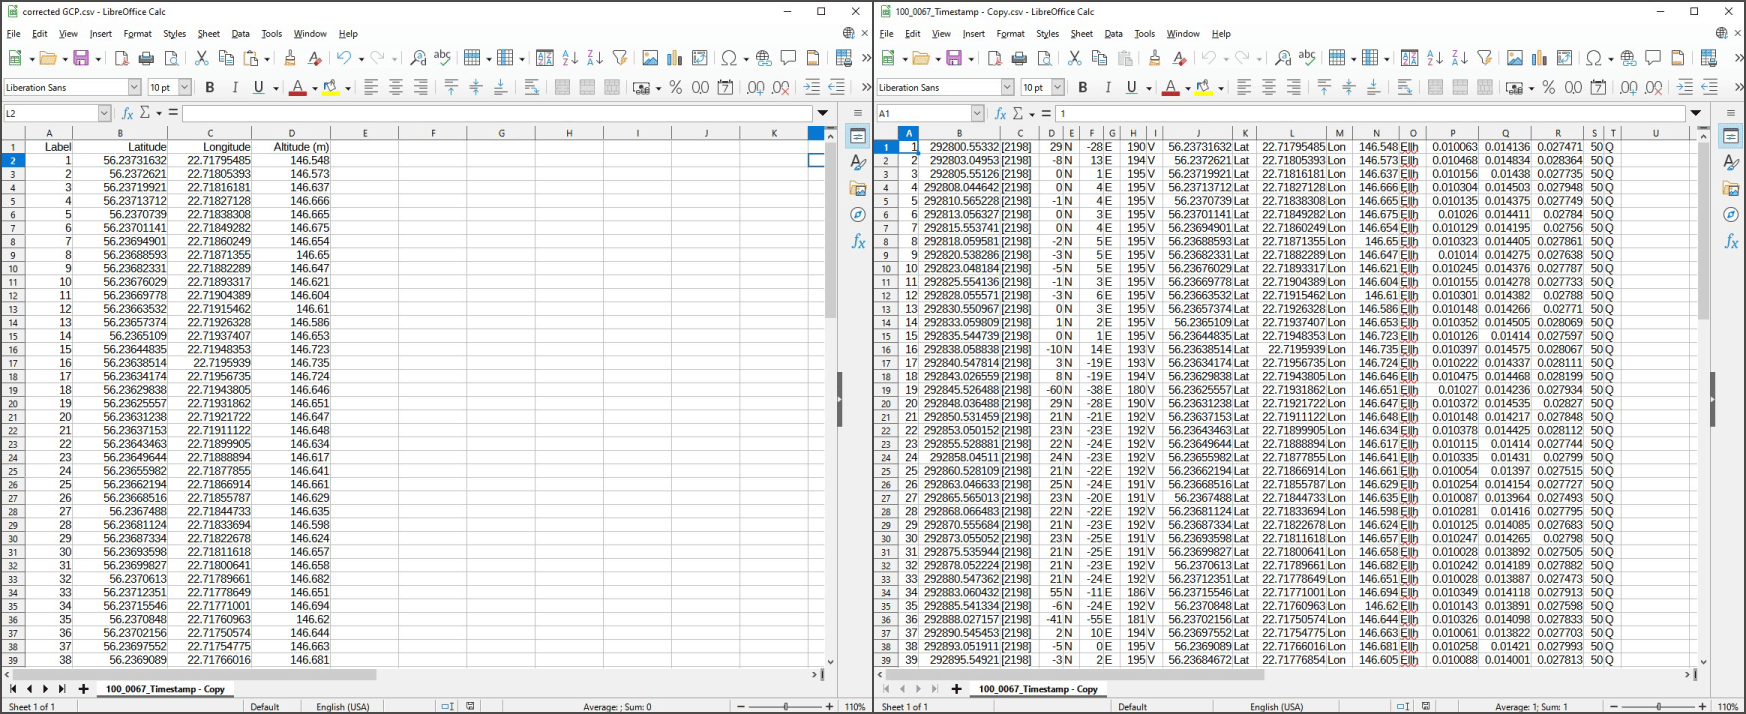The width and height of the screenshot is (1746, 714).
Task: Undo last action in corrected GCP.csv window
Action: click(x=344, y=58)
